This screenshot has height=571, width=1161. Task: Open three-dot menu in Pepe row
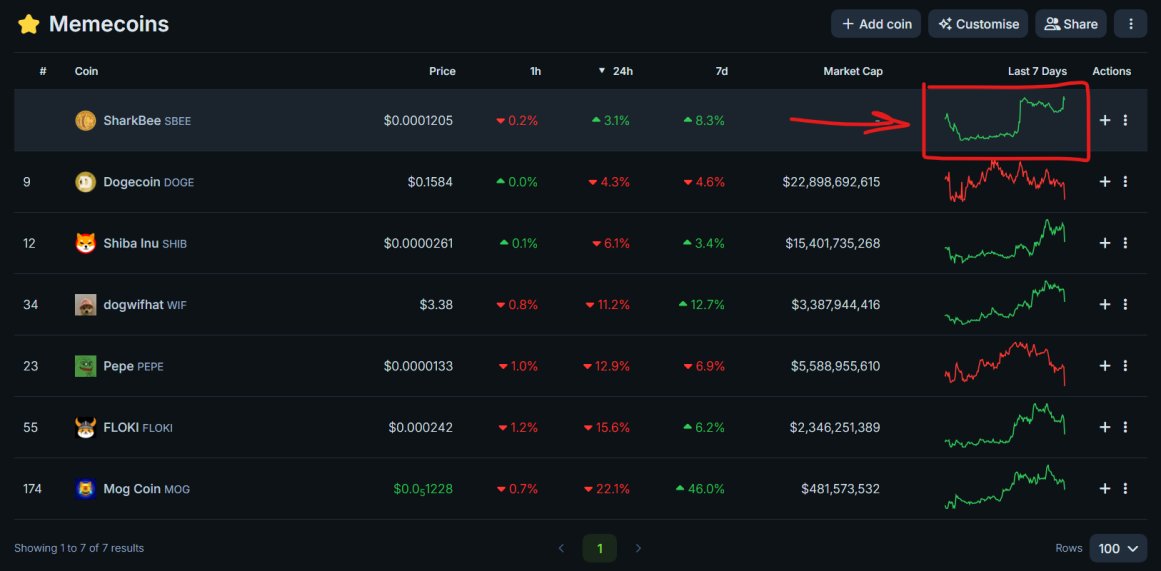point(1125,366)
